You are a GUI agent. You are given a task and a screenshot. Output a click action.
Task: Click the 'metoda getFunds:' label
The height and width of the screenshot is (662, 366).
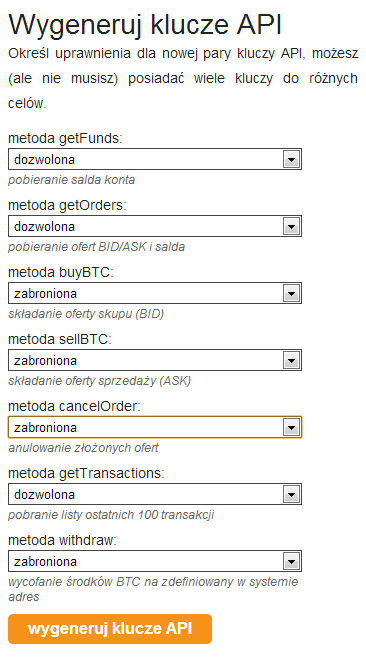click(65, 138)
